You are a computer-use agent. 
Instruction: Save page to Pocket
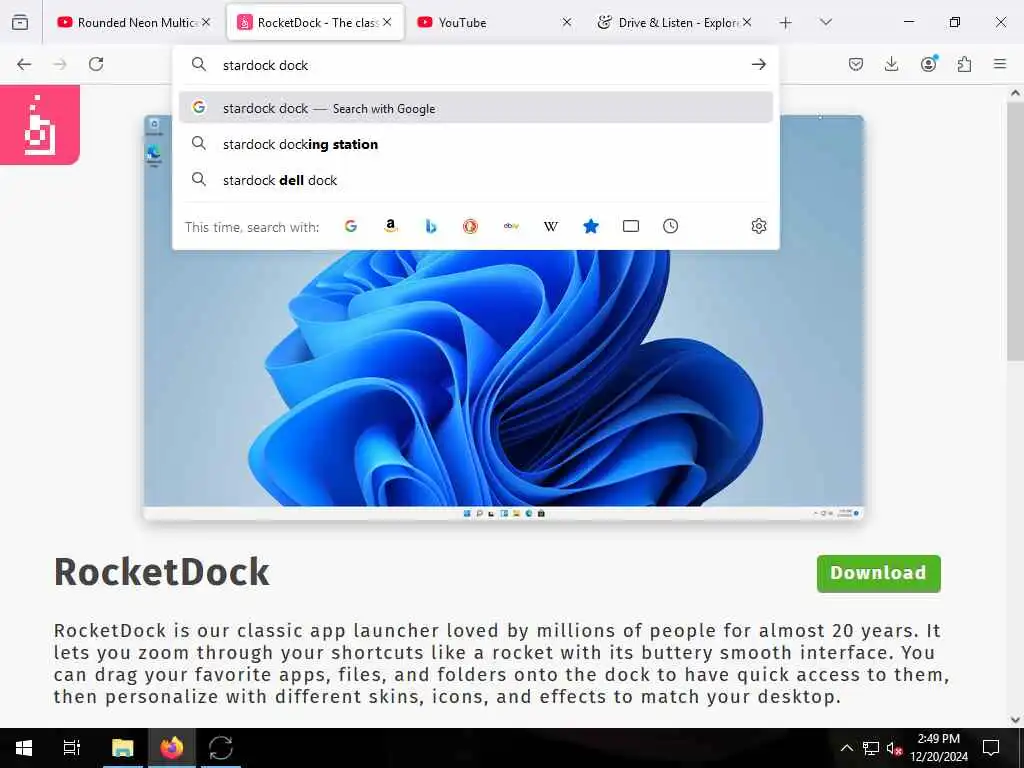(856, 64)
